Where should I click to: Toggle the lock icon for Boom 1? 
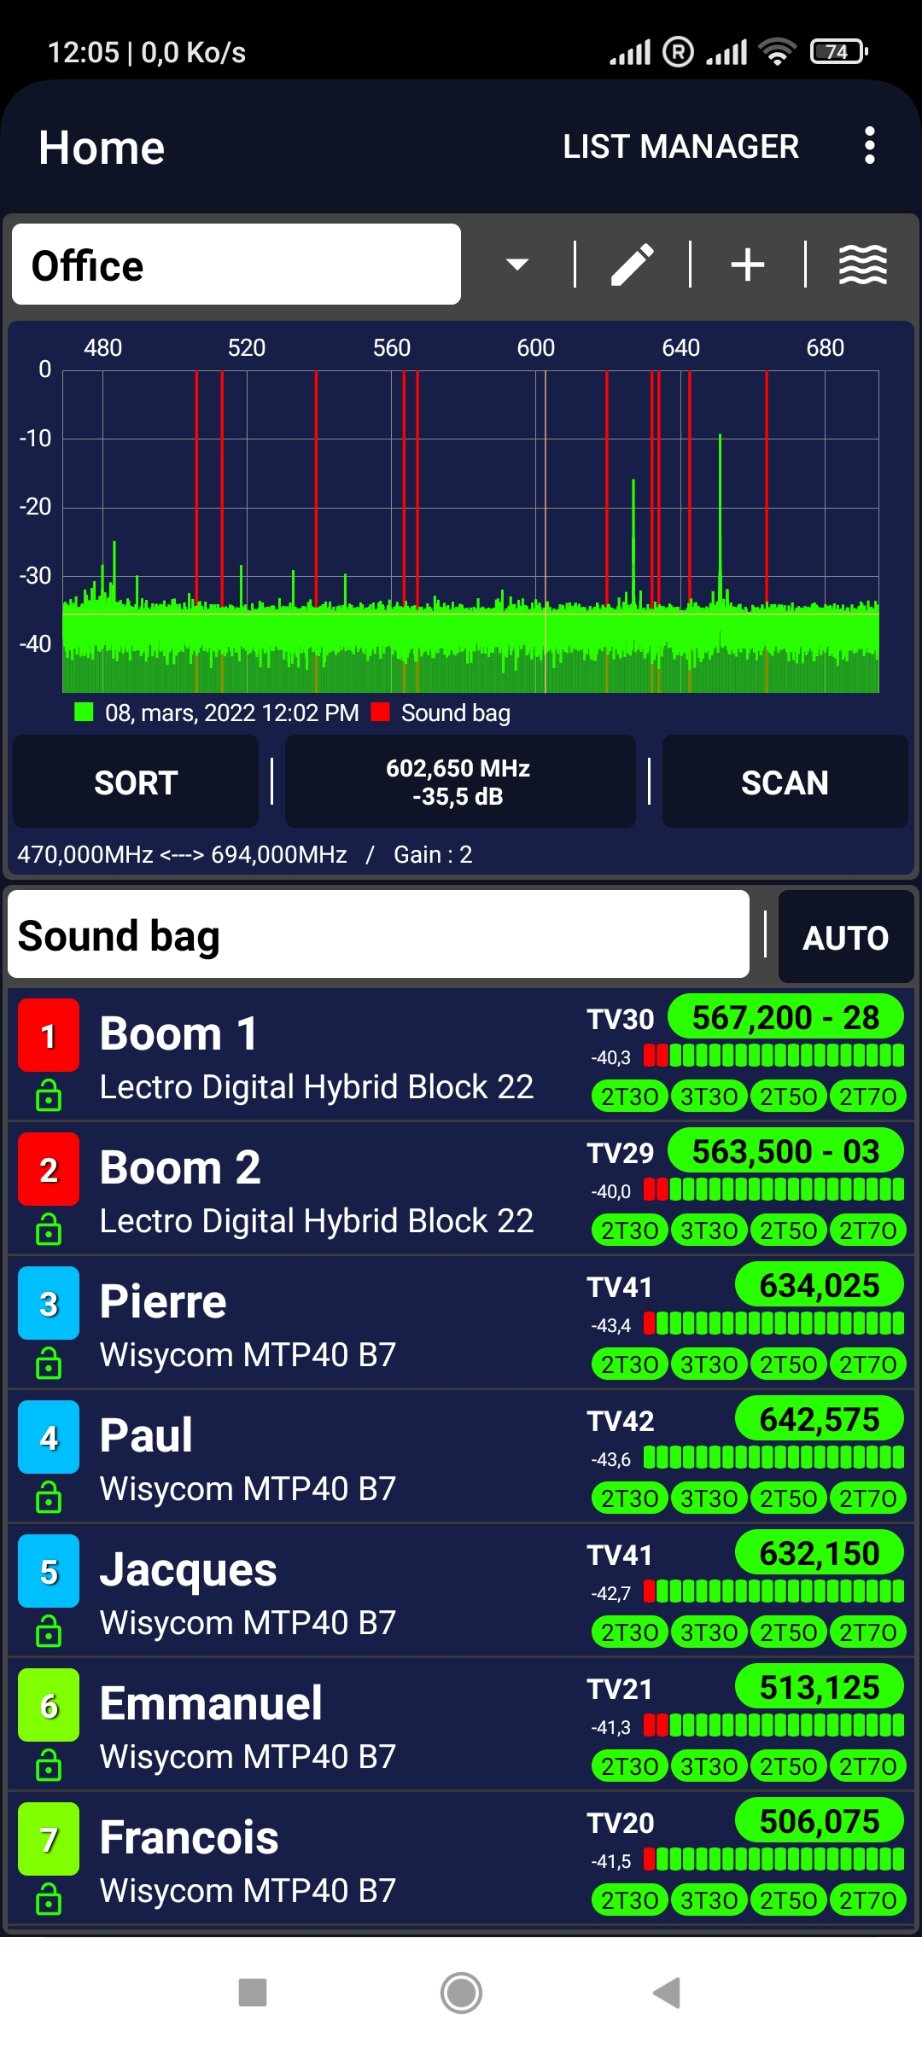[48, 1096]
